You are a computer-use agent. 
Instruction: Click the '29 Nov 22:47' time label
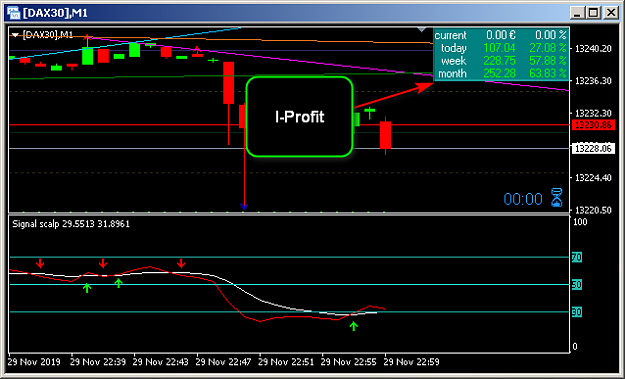(224, 362)
